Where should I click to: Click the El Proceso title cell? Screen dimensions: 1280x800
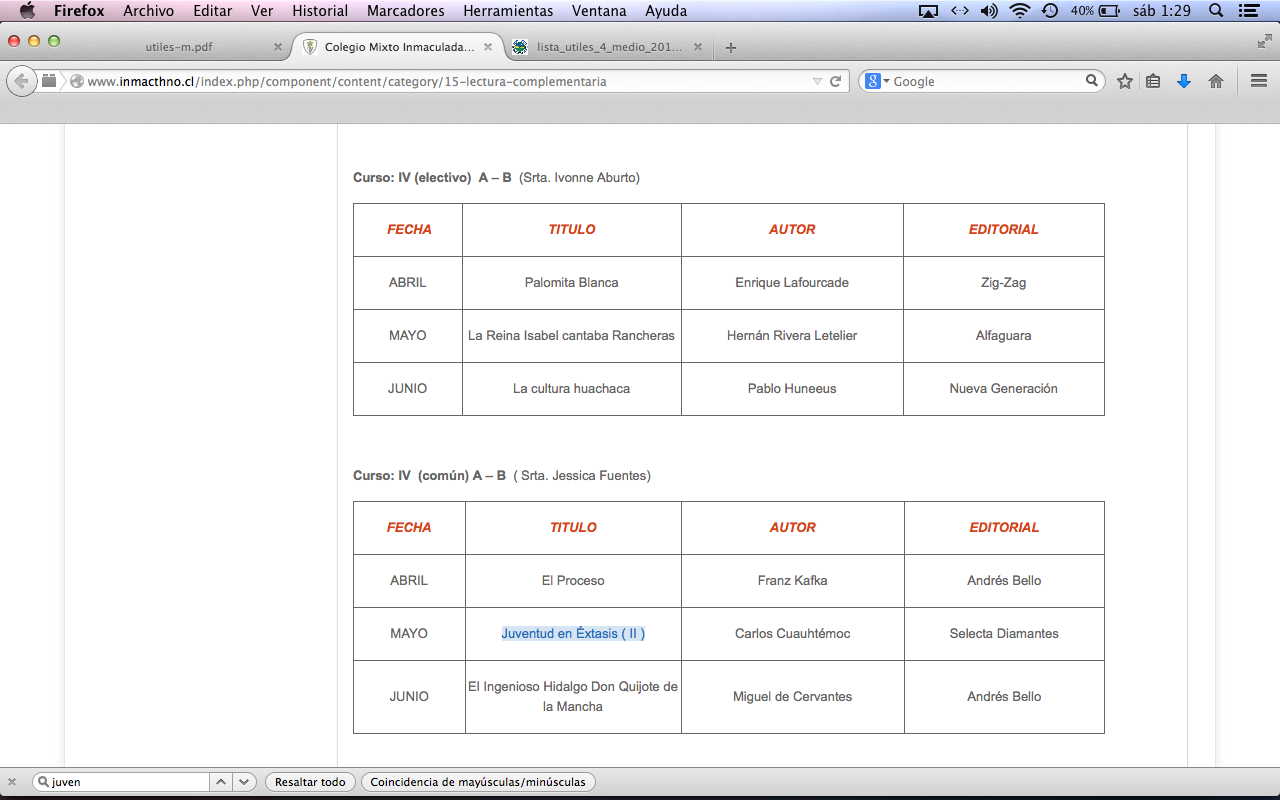573,581
